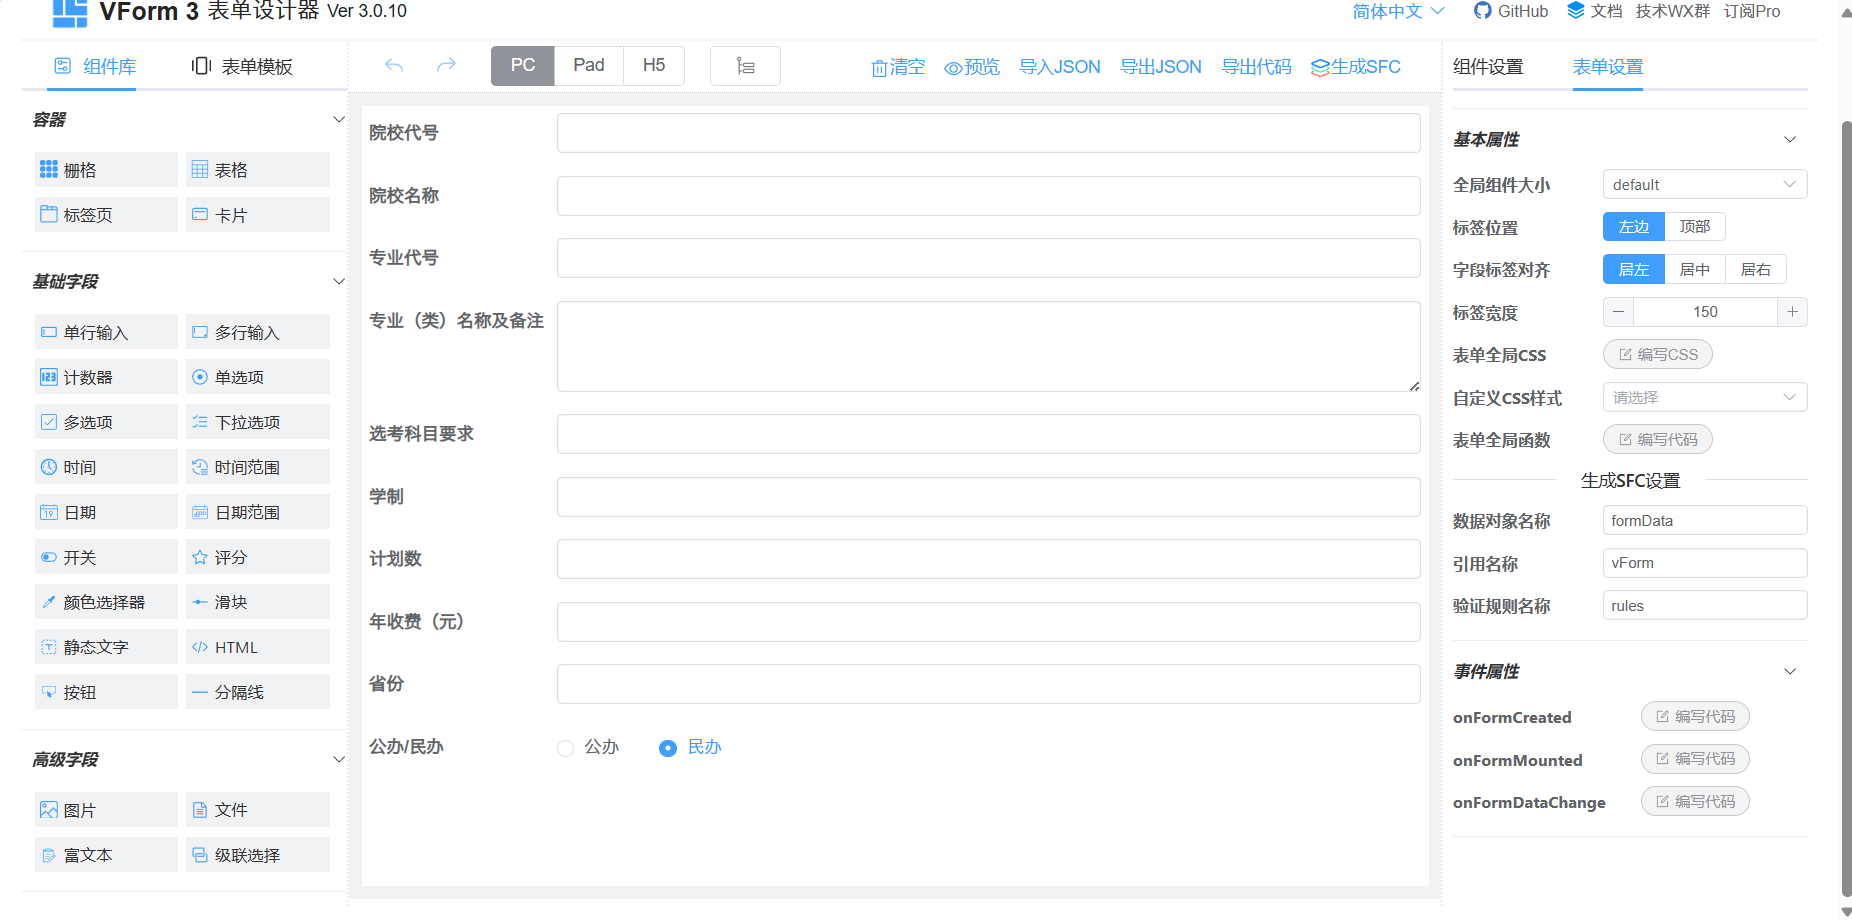Select the 民办 radio option
Screen dimensions: 1852x920
pos(668,748)
